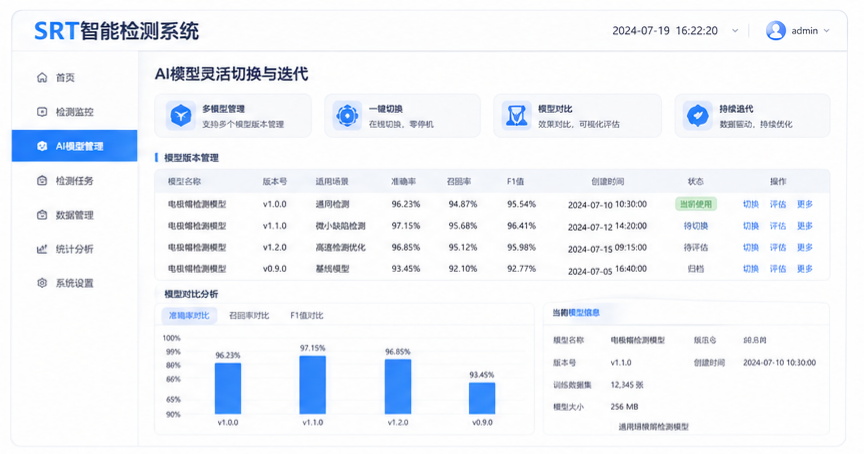Click 更多 for the v0.9.0 row
The image size is (864, 454).
804,269
